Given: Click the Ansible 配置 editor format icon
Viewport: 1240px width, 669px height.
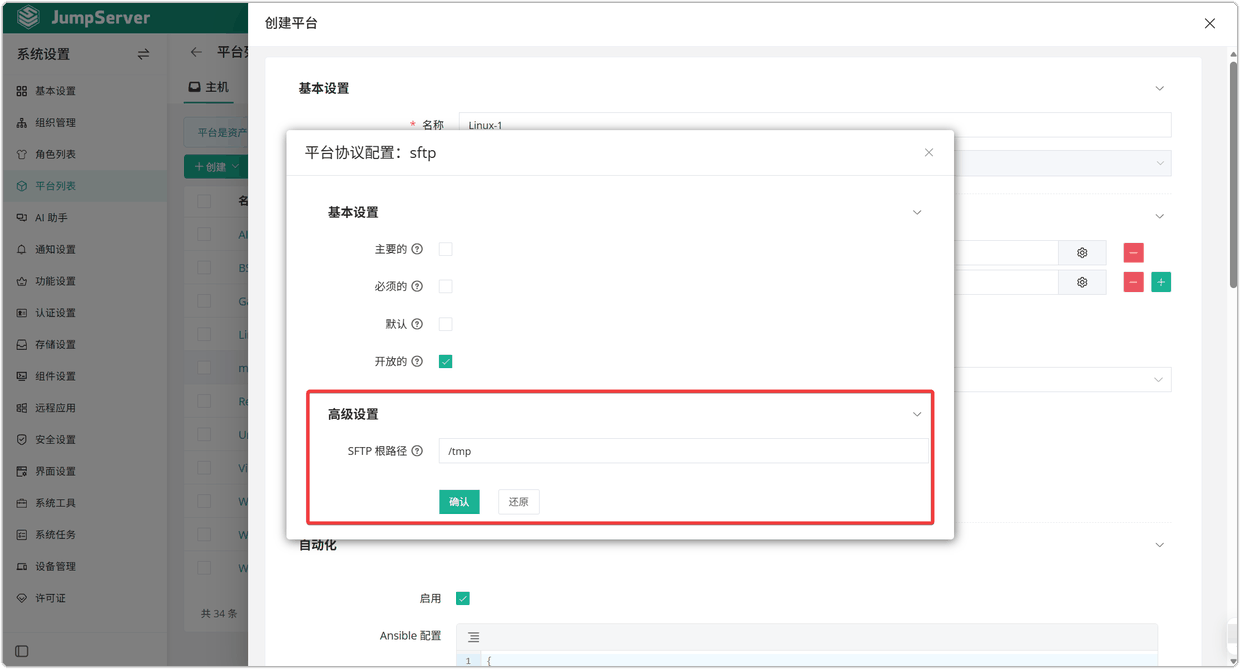Looking at the screenshot, I should (x=473, y=637).
